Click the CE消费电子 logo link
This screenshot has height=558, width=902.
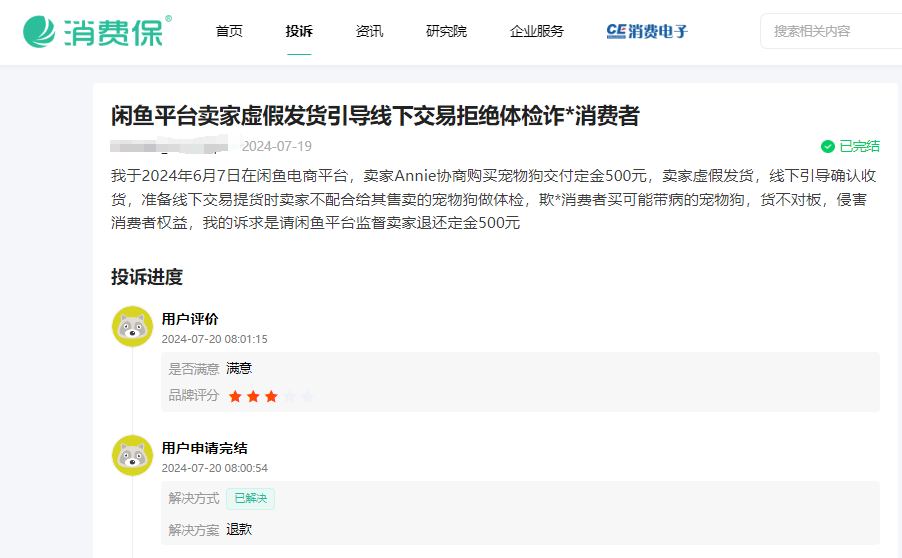click(647, 31)
